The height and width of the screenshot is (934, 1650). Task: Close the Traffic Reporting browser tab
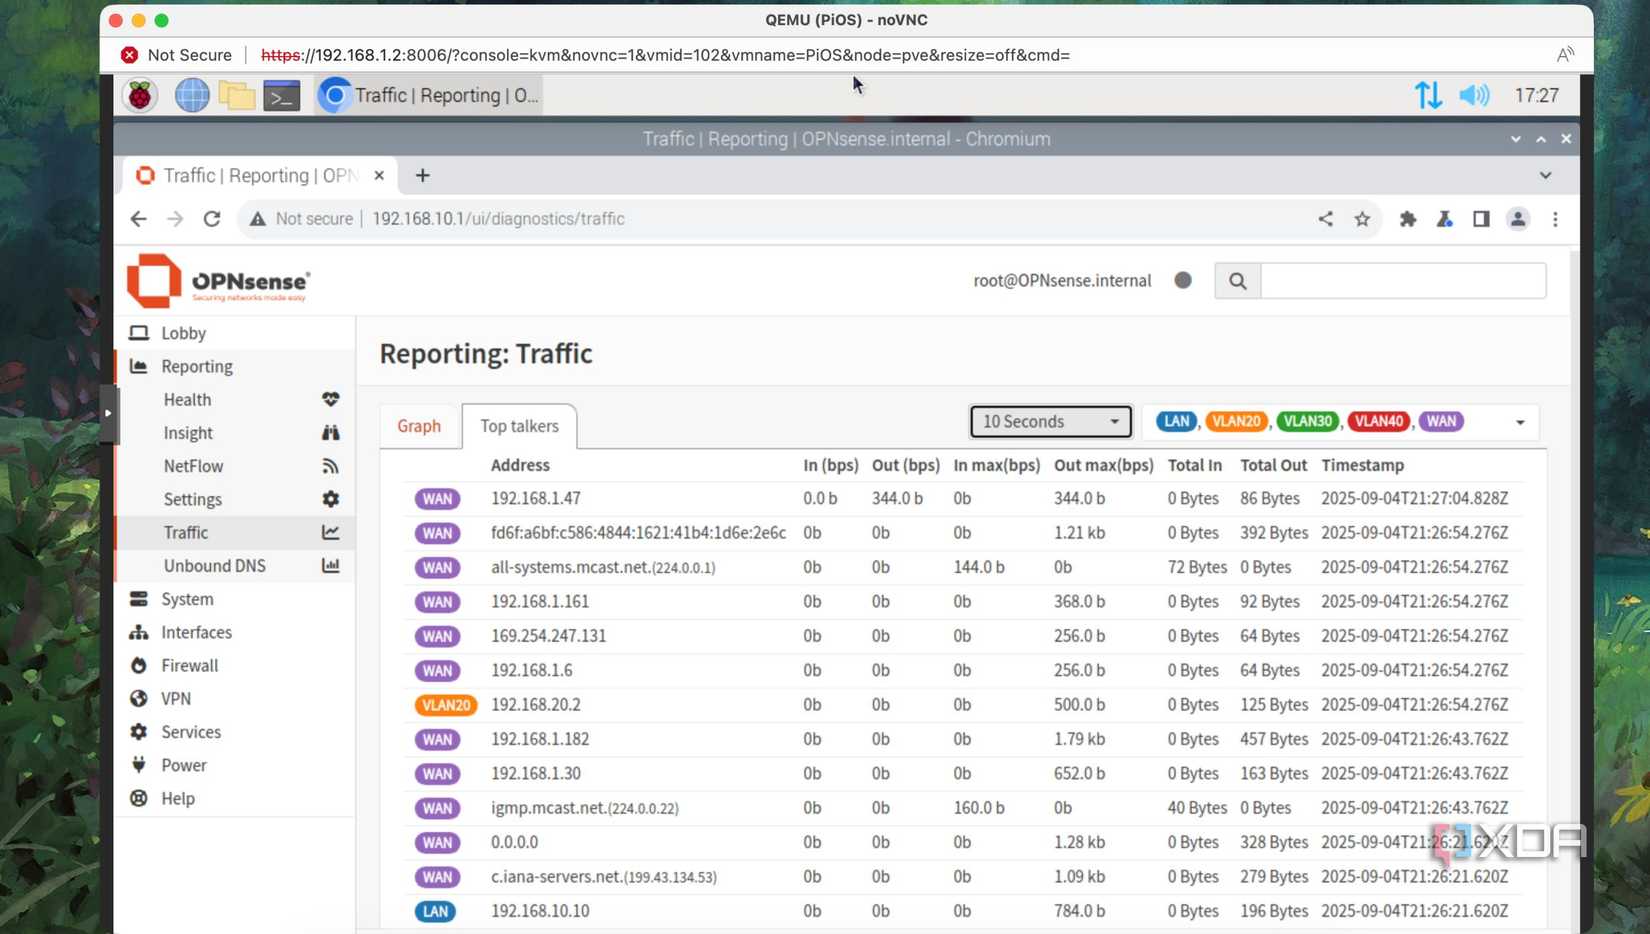pyautogui.click(x=379, y=176)
